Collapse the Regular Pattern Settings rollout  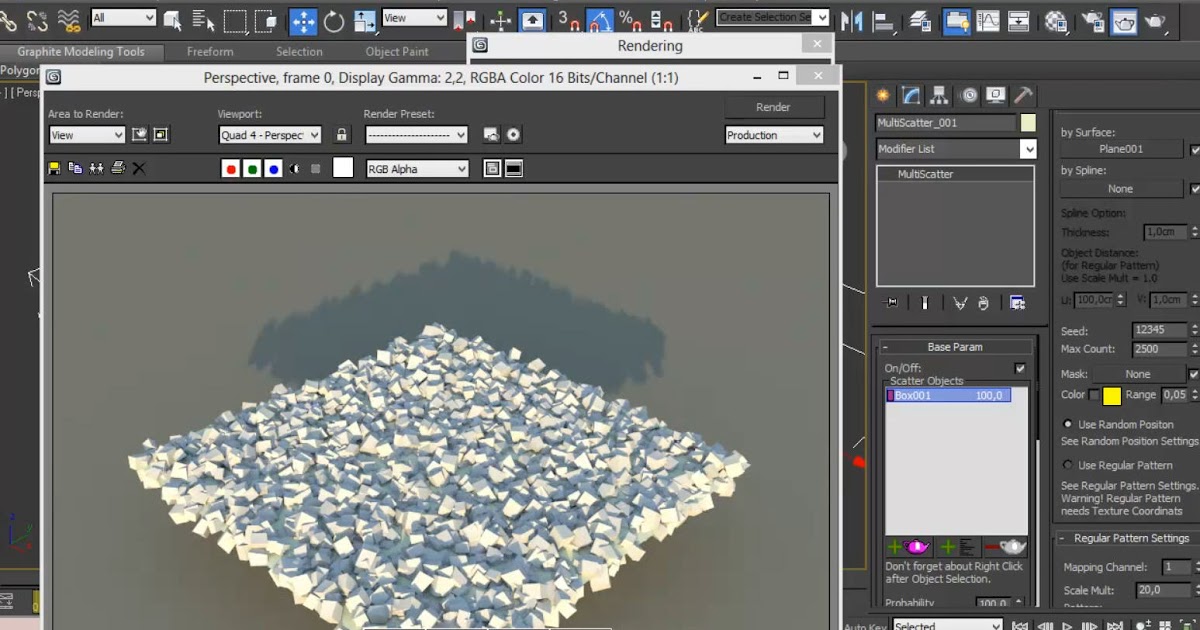point(1129,538)
